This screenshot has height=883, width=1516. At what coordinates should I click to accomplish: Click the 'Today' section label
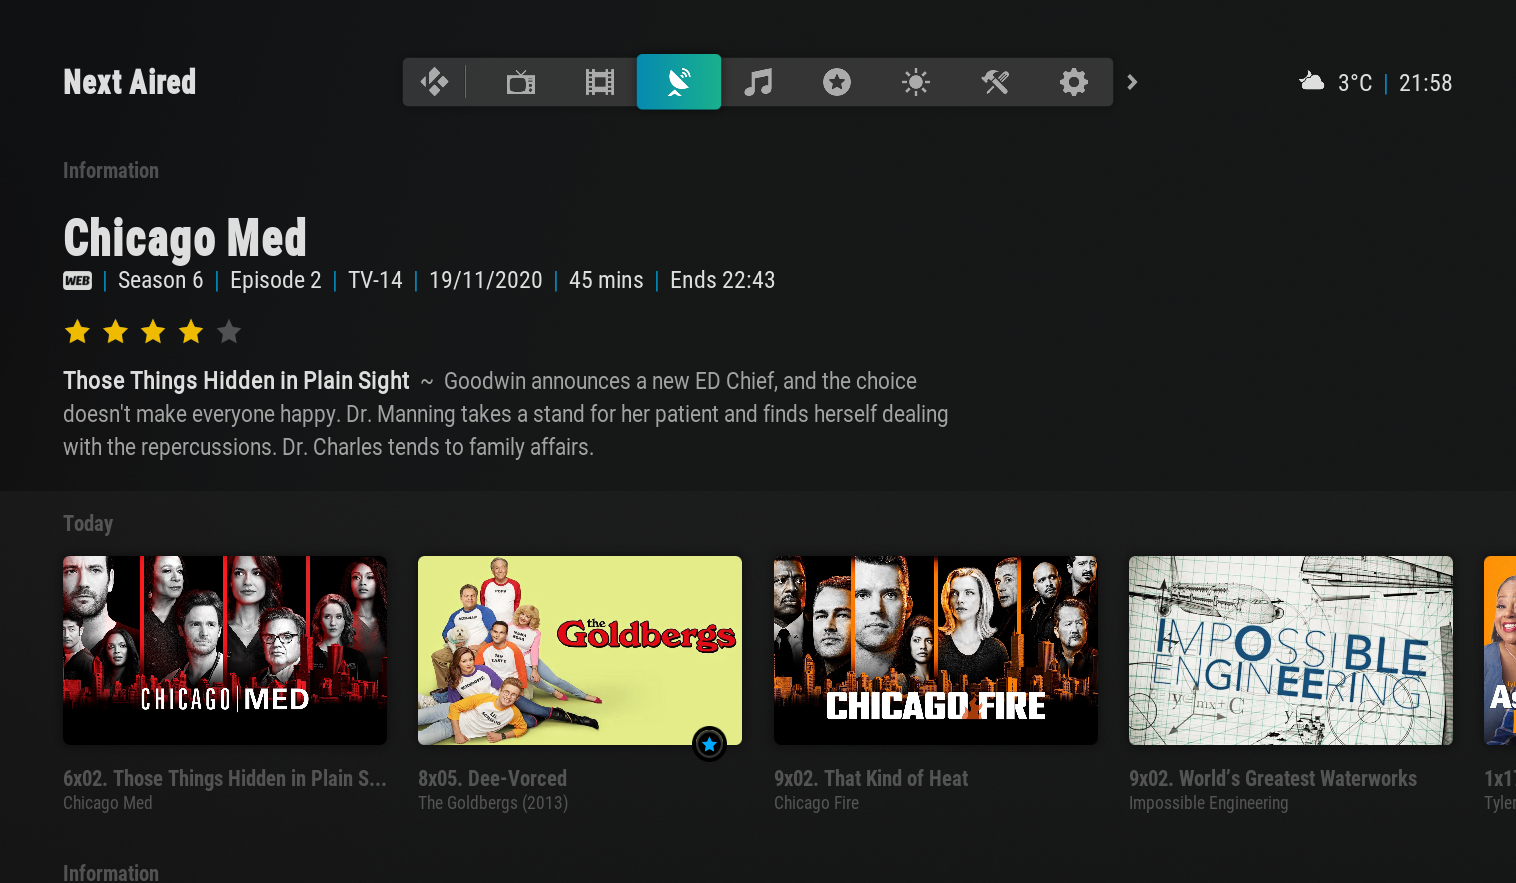point(88,523)
